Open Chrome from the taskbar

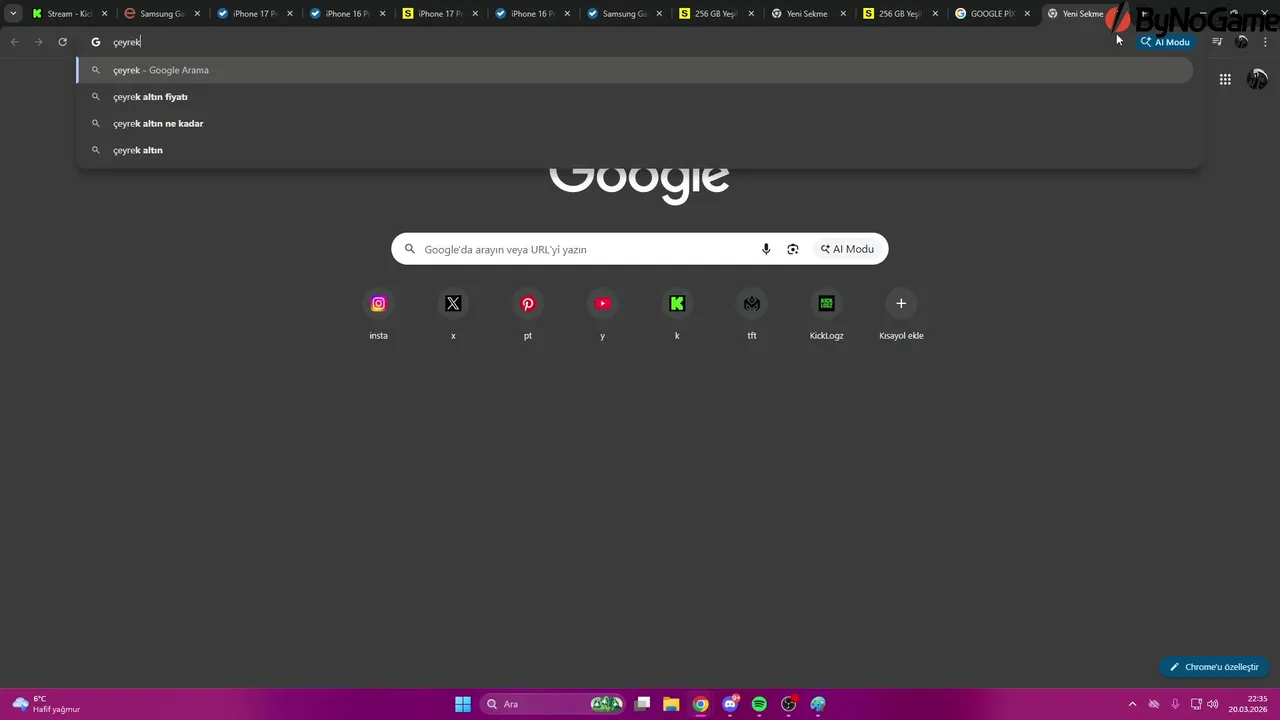point(701,704)
